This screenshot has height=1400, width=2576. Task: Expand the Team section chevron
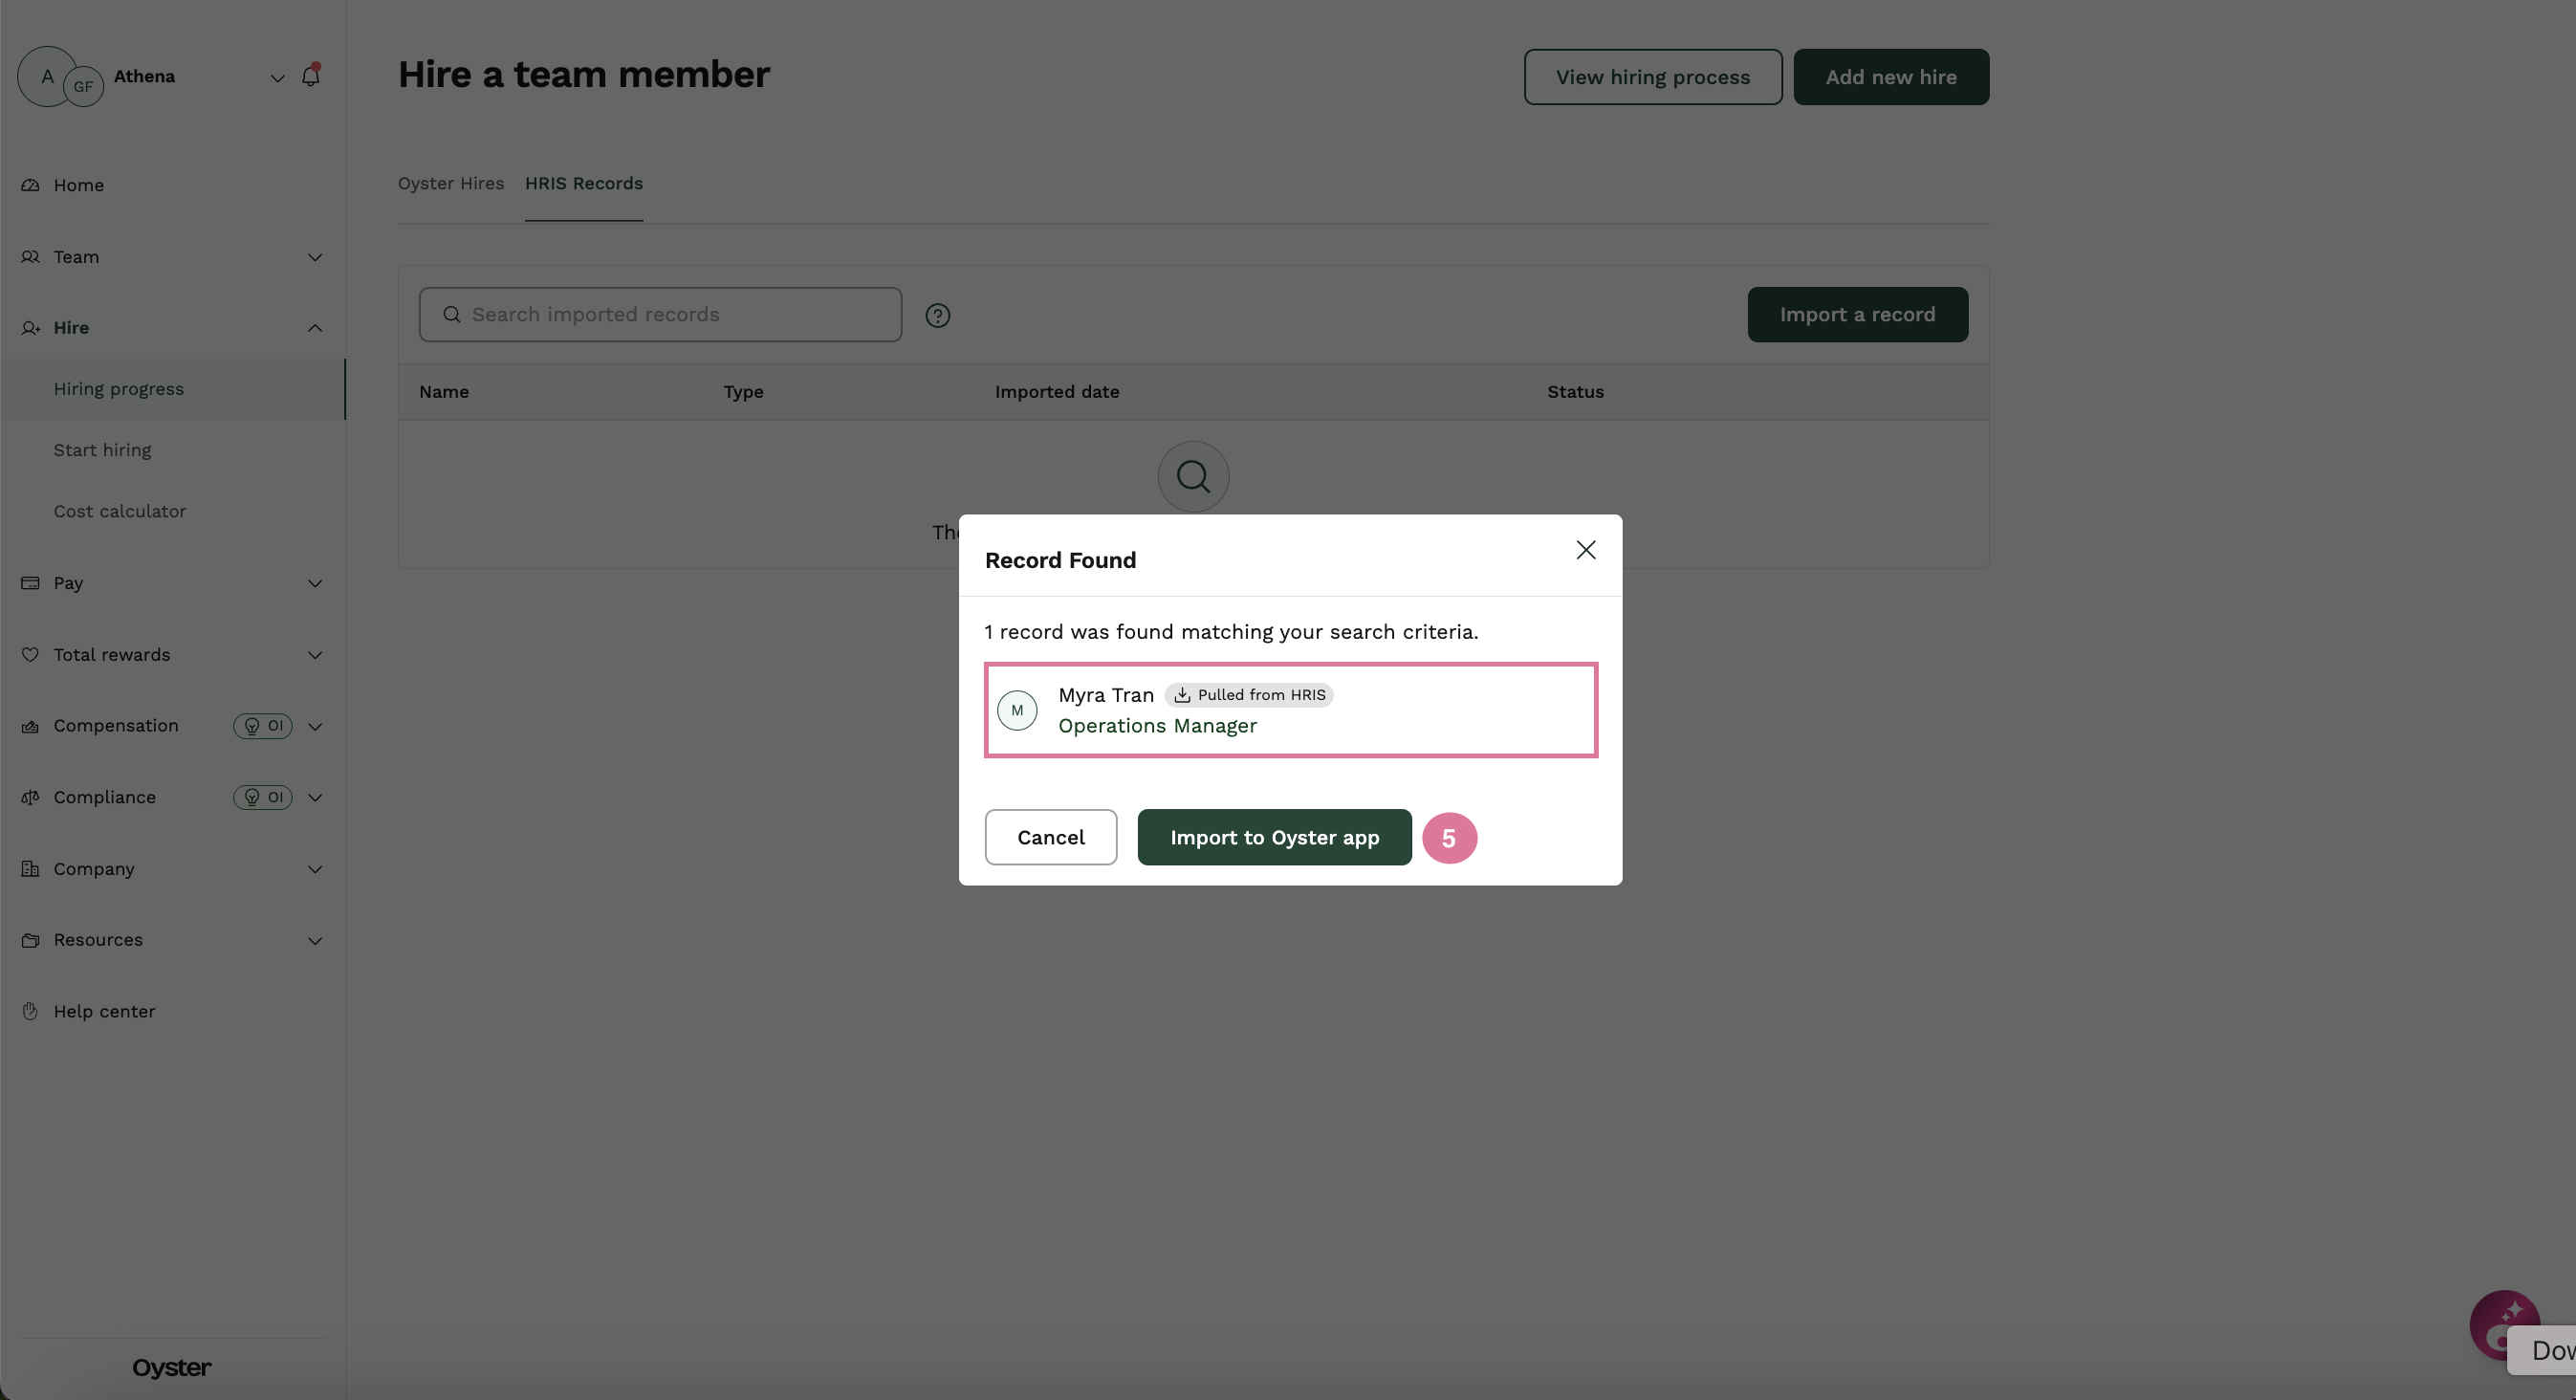(x=315, y=257)
